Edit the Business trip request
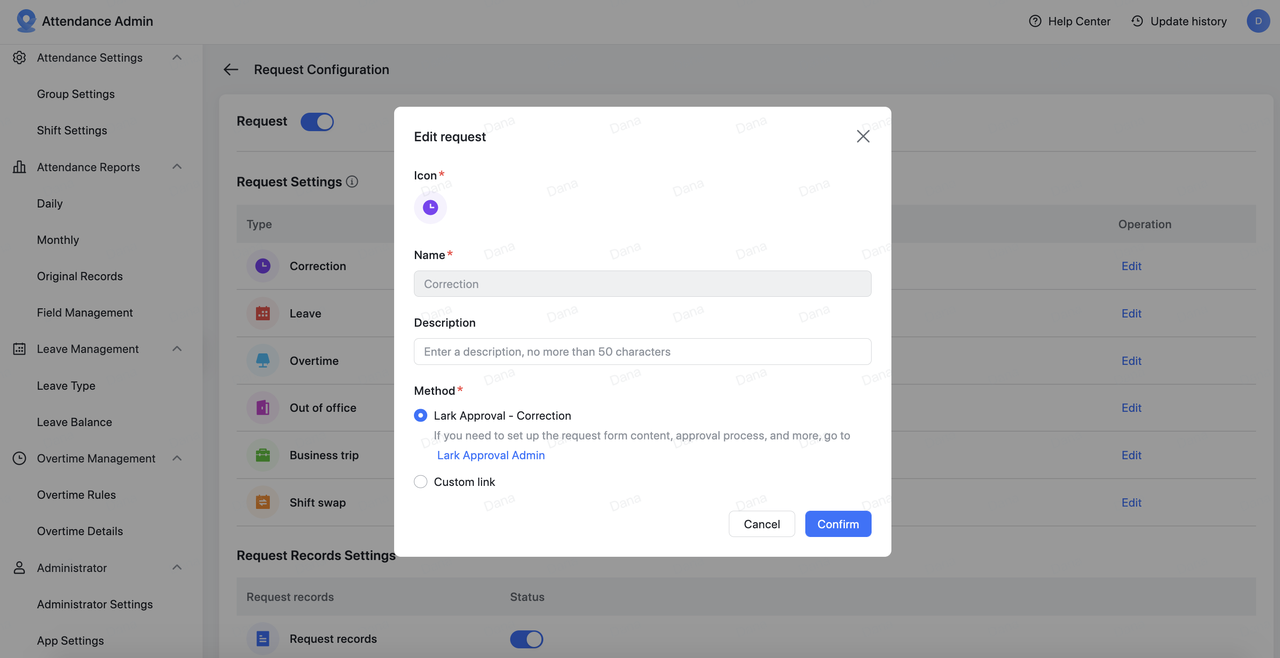 click(1131, 455)
